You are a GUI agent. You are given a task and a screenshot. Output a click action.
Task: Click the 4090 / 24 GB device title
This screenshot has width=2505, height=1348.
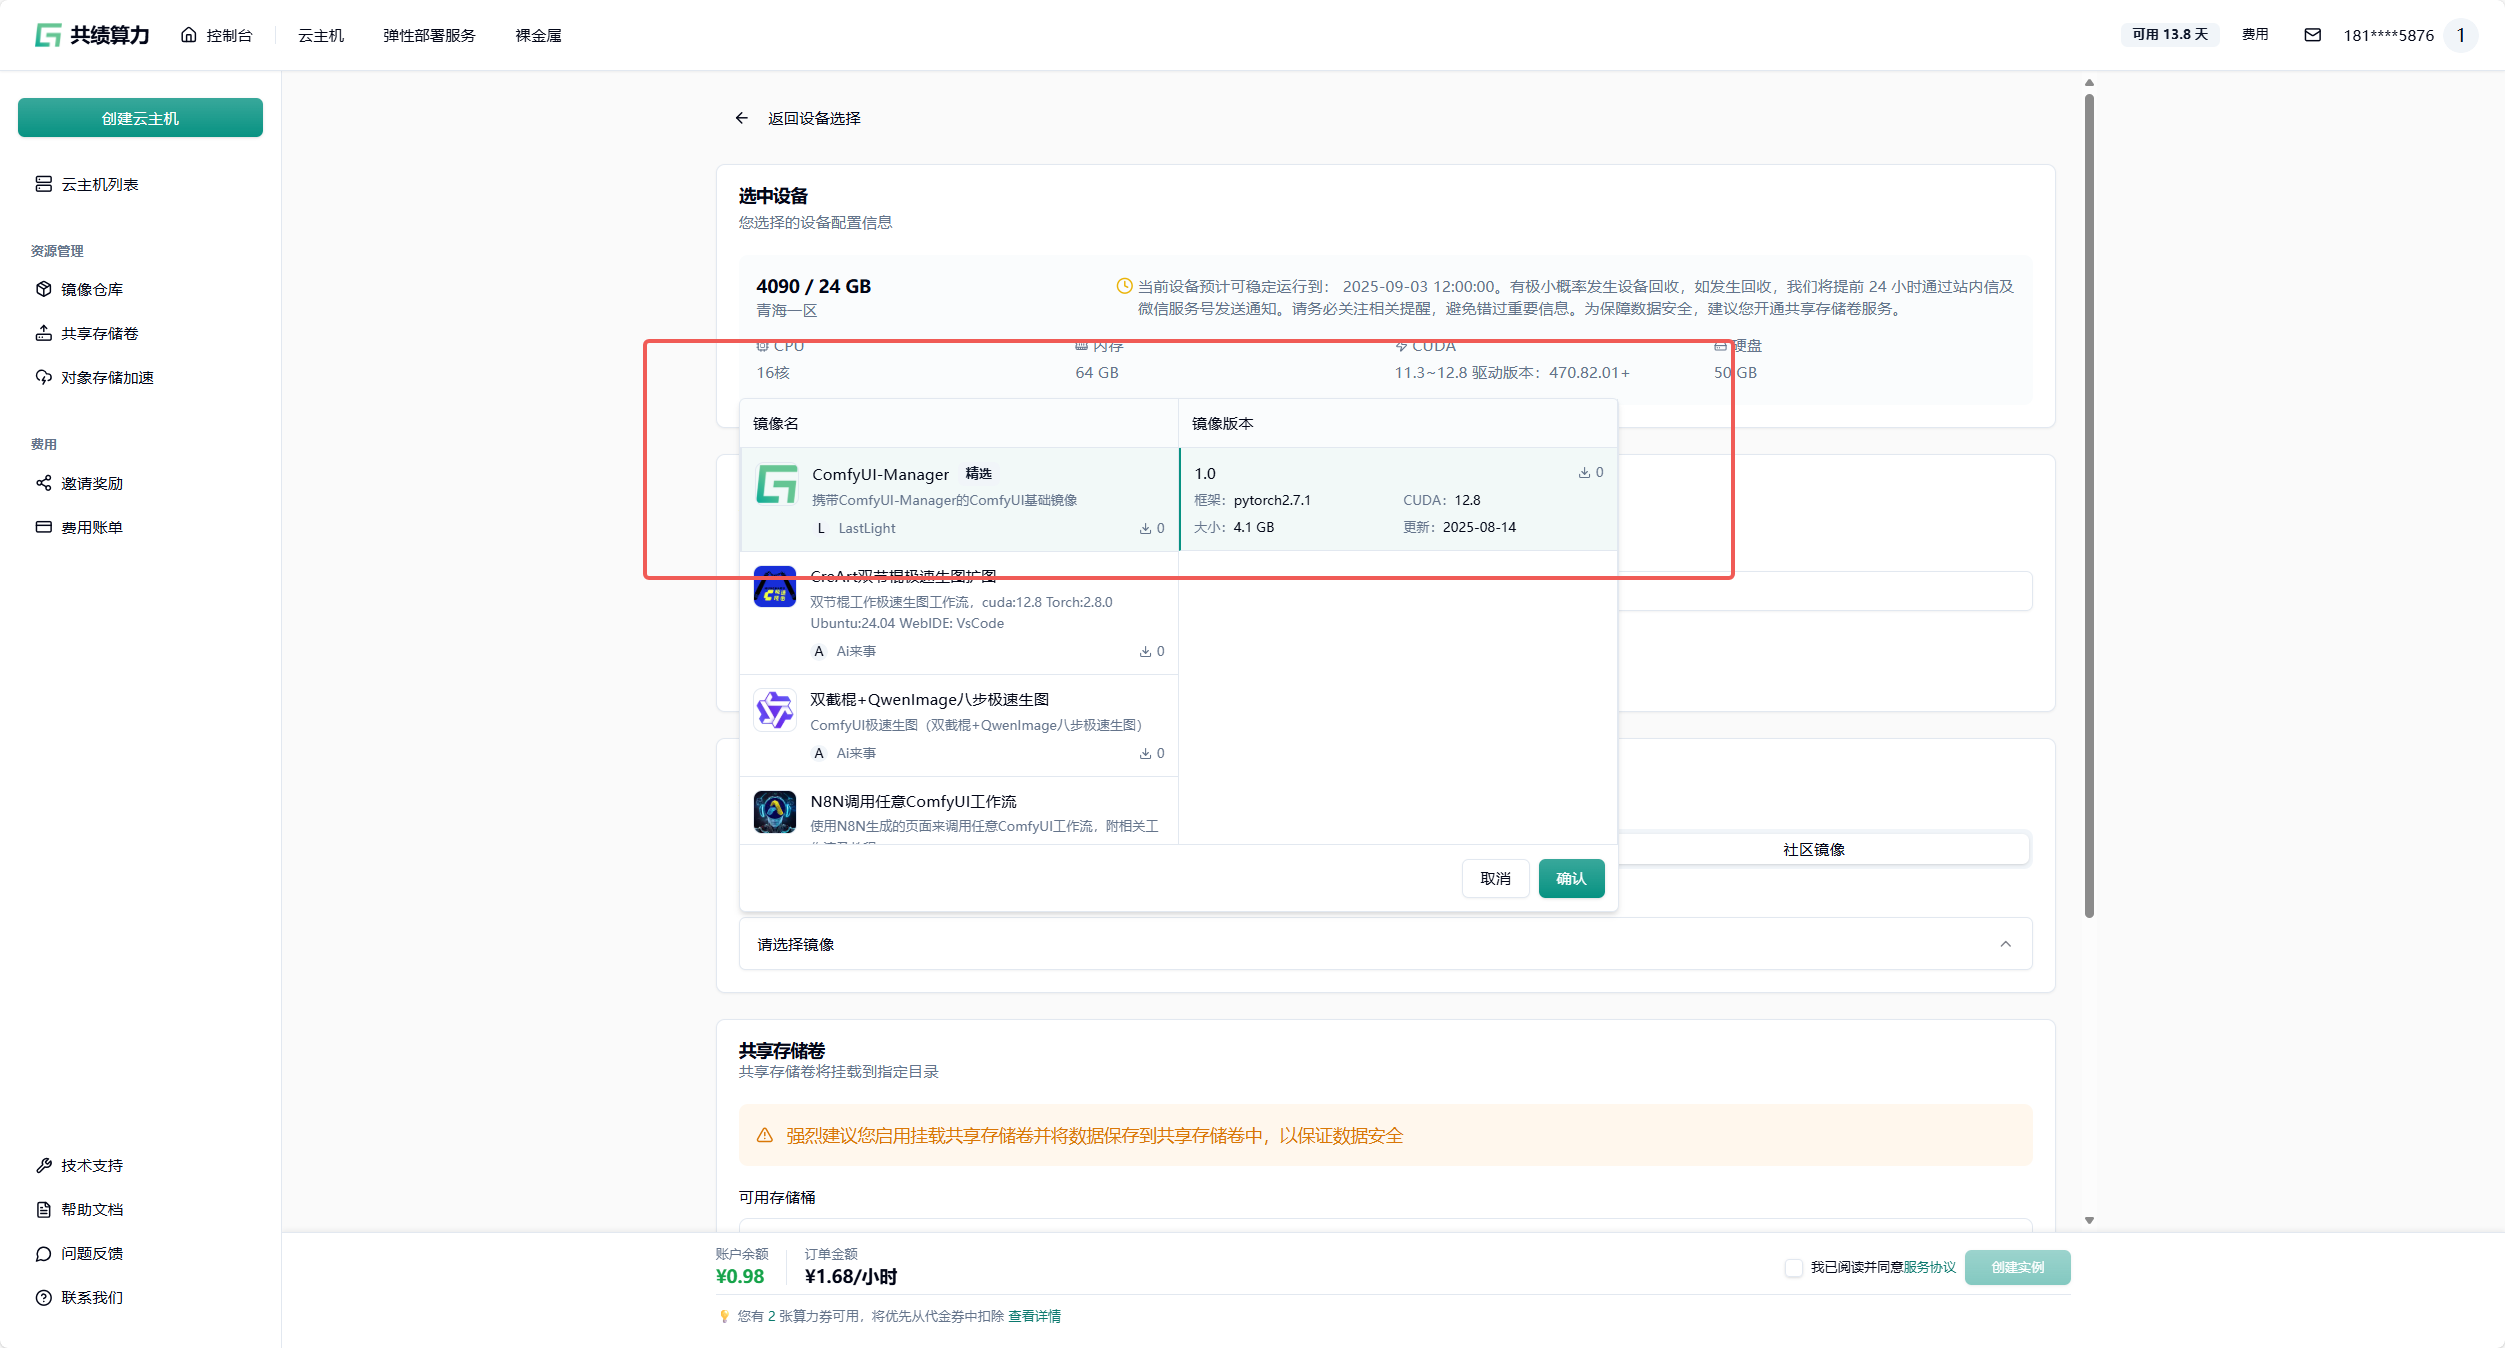[813, 286]
